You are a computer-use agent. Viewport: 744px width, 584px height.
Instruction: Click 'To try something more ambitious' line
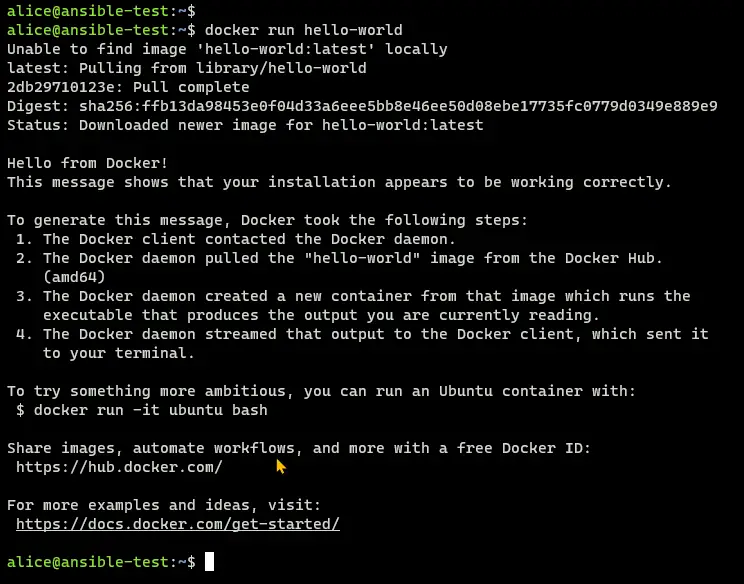[321, 391]
